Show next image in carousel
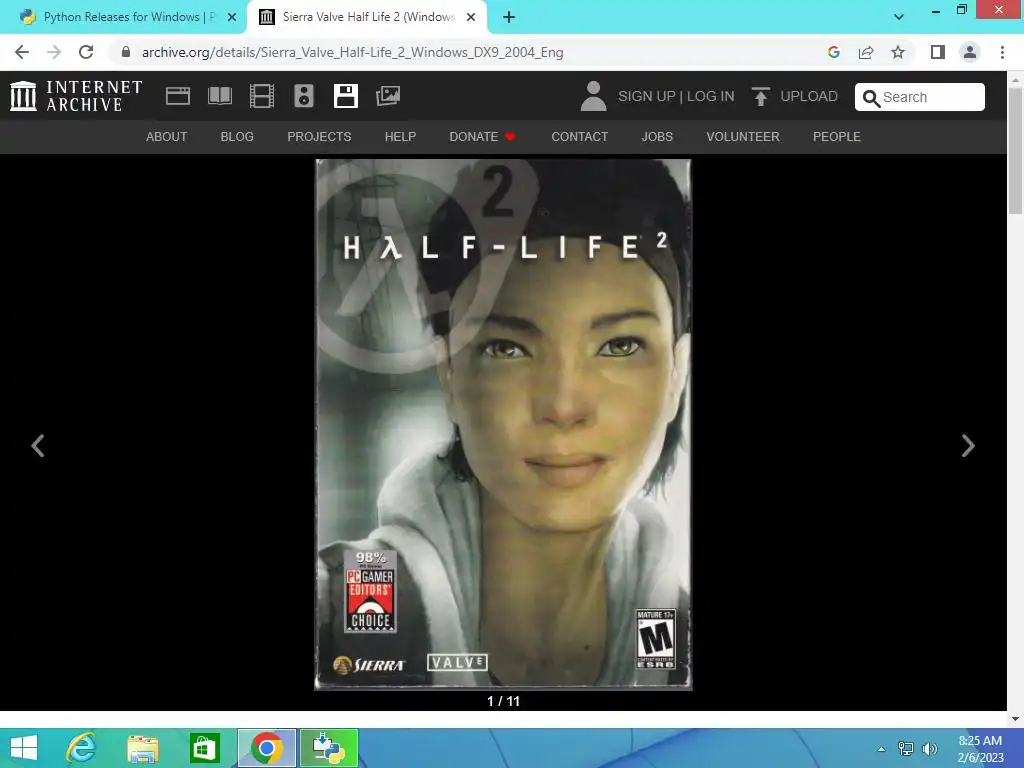Screen dimensions: 1024x768 coord(968,446)
